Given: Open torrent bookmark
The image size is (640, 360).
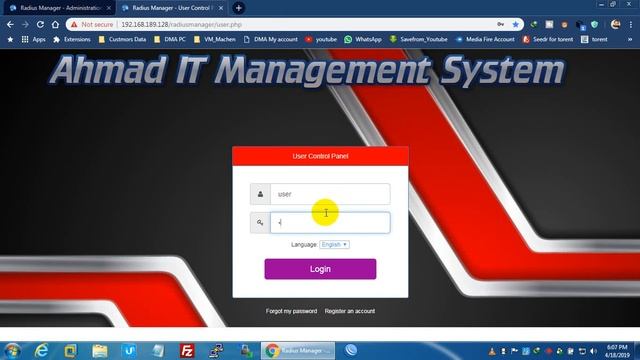Looking at the screenshot, I should pyautogui.click(x=594, y=39).
